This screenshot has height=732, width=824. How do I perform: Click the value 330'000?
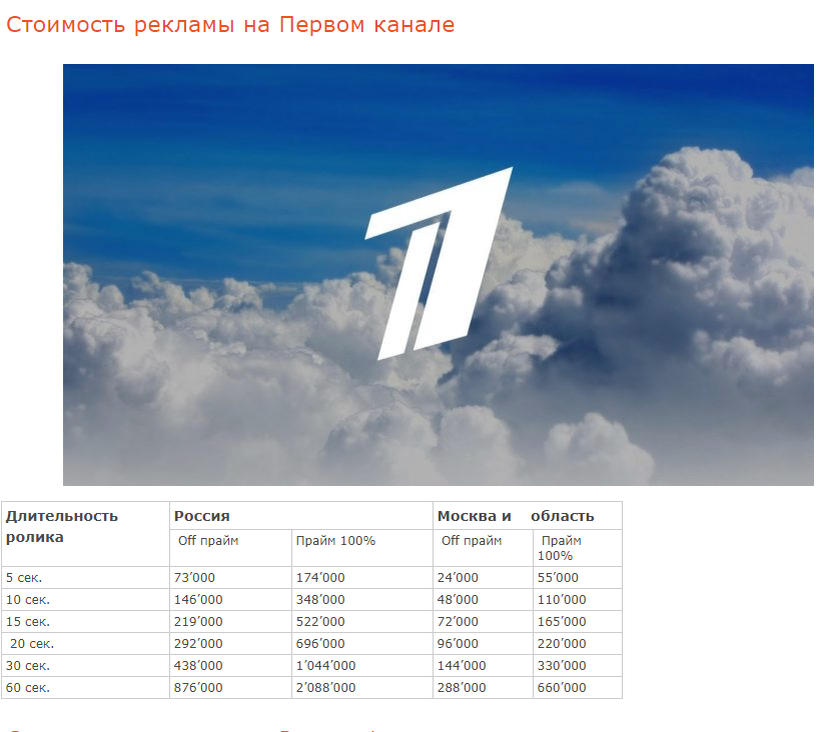tap(561, 666)
